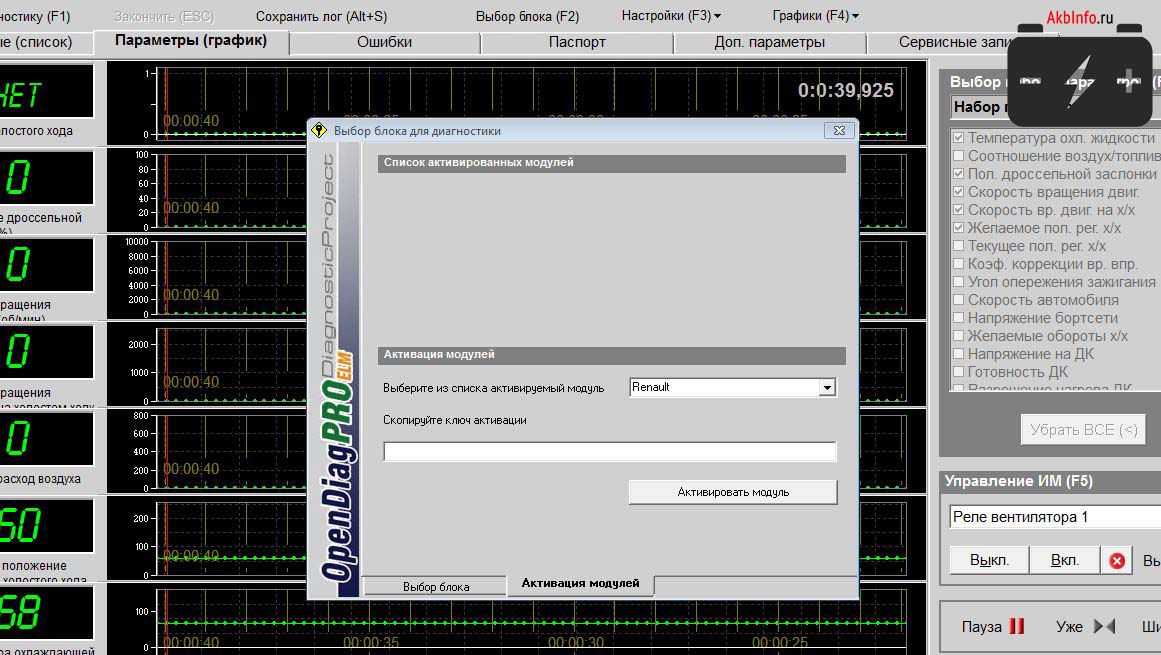Open the Renault module dropdown
The height and width of the screenshot is (655, 1161).
[x=827, y=388]
